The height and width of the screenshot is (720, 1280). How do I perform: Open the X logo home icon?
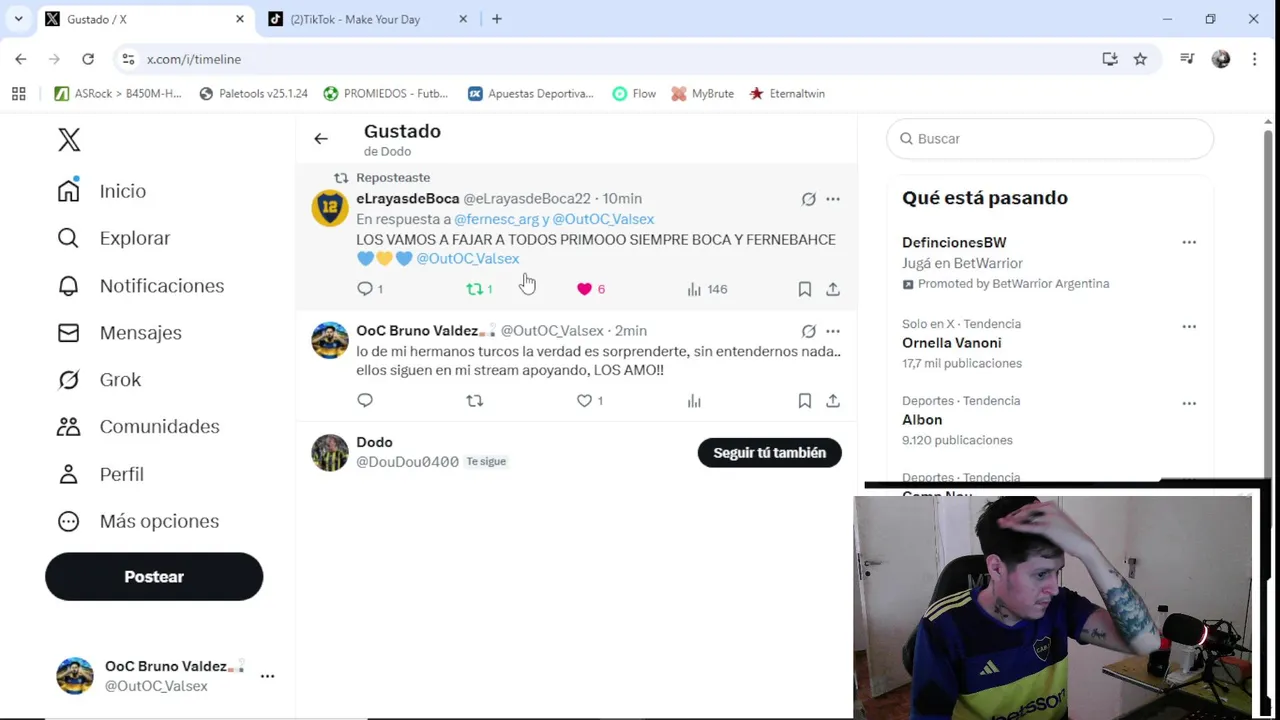pyautogui.click(x=69, y=140)
